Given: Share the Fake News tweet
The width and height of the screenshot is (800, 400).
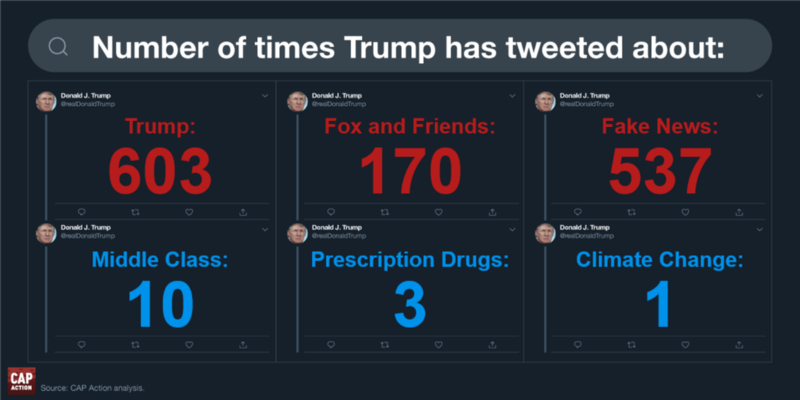Looking at the screenshot, I should 739,212.
